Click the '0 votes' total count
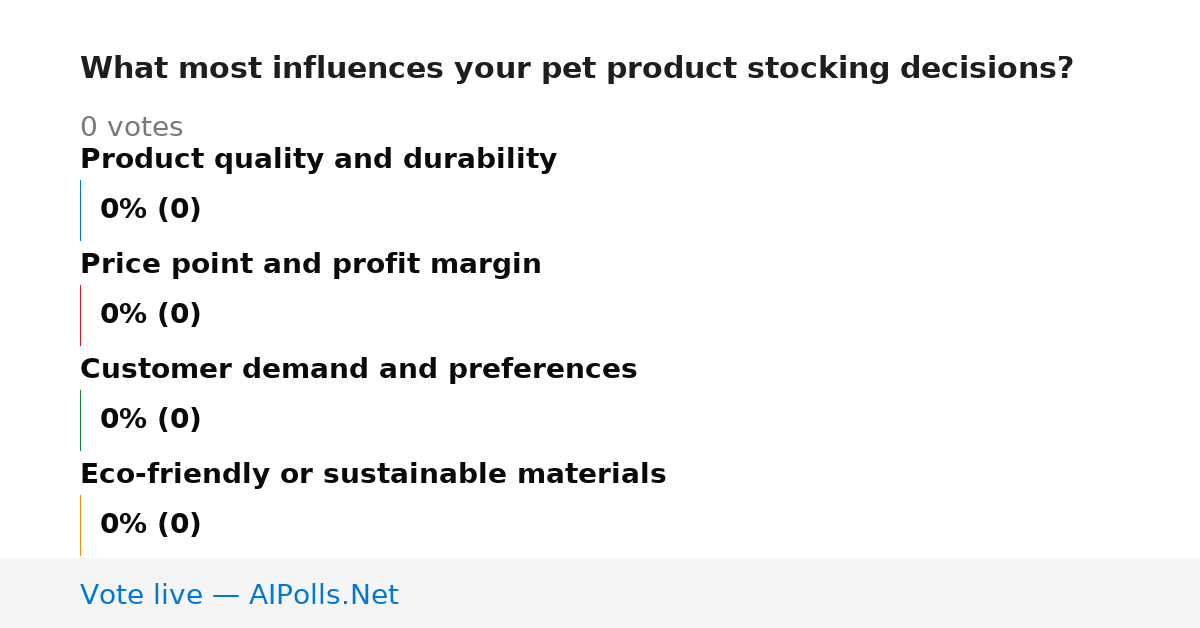The width and height of the screenshot is (1200, 628). coord(131,128)
